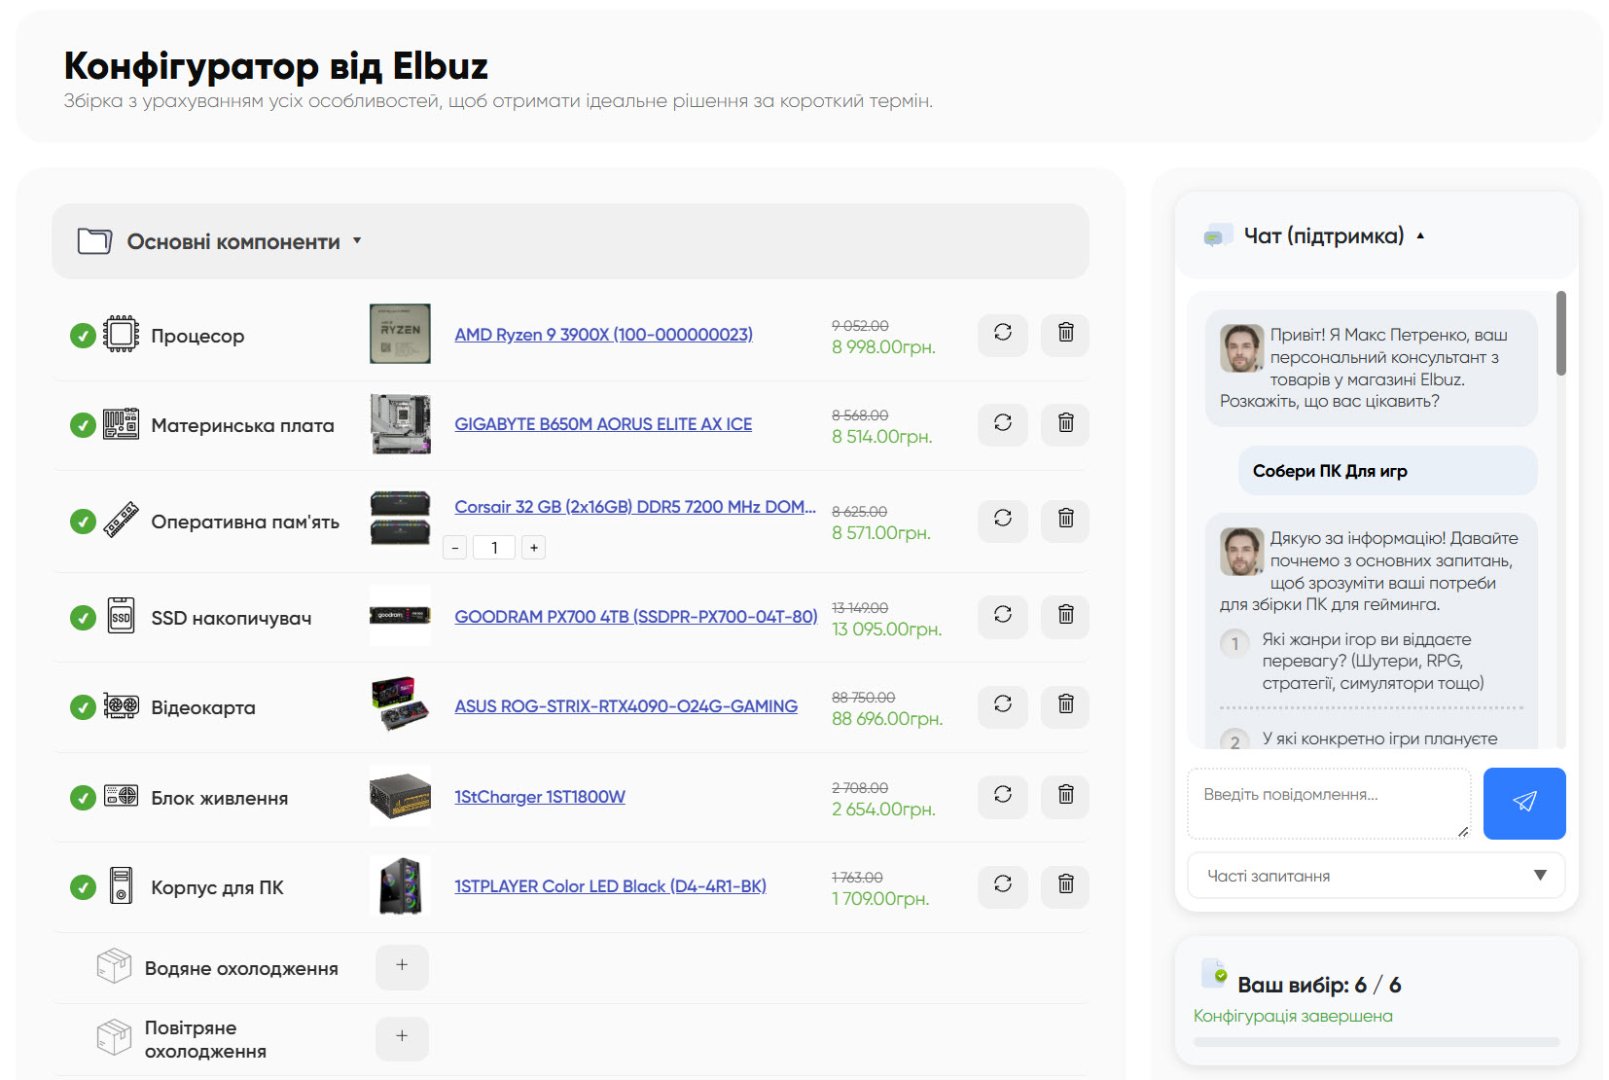
Task: Remove SSD накопичувач with trash icon
Action: tap(1066, 616)
